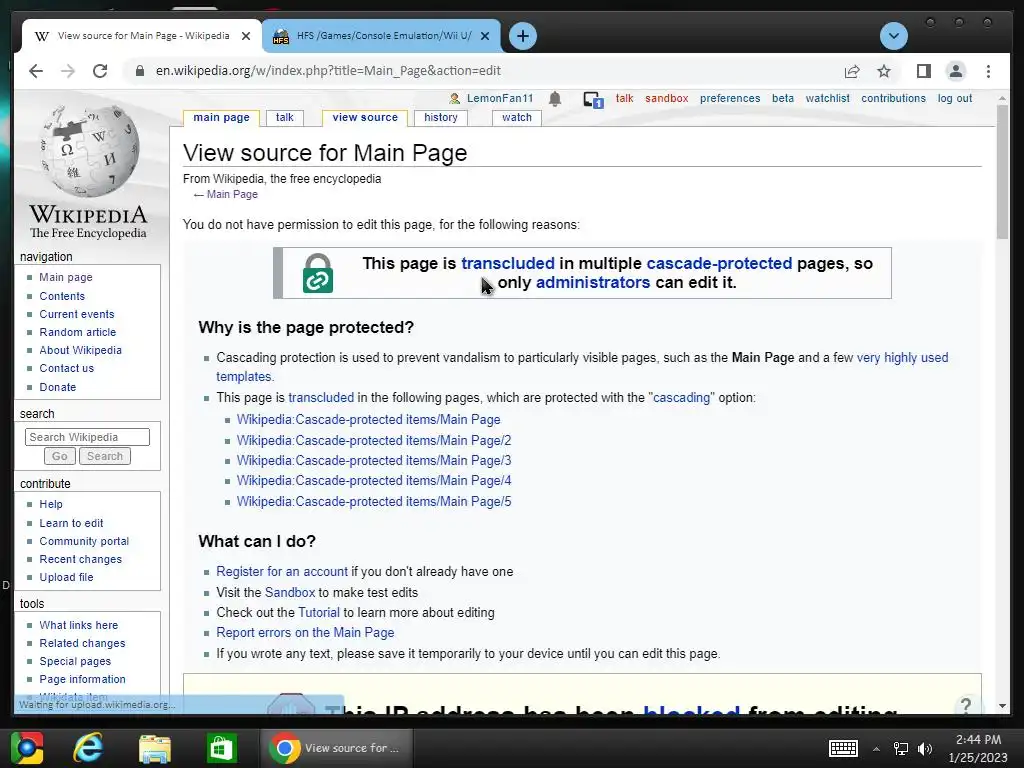Open the browser side panel icon

(923, 71)
